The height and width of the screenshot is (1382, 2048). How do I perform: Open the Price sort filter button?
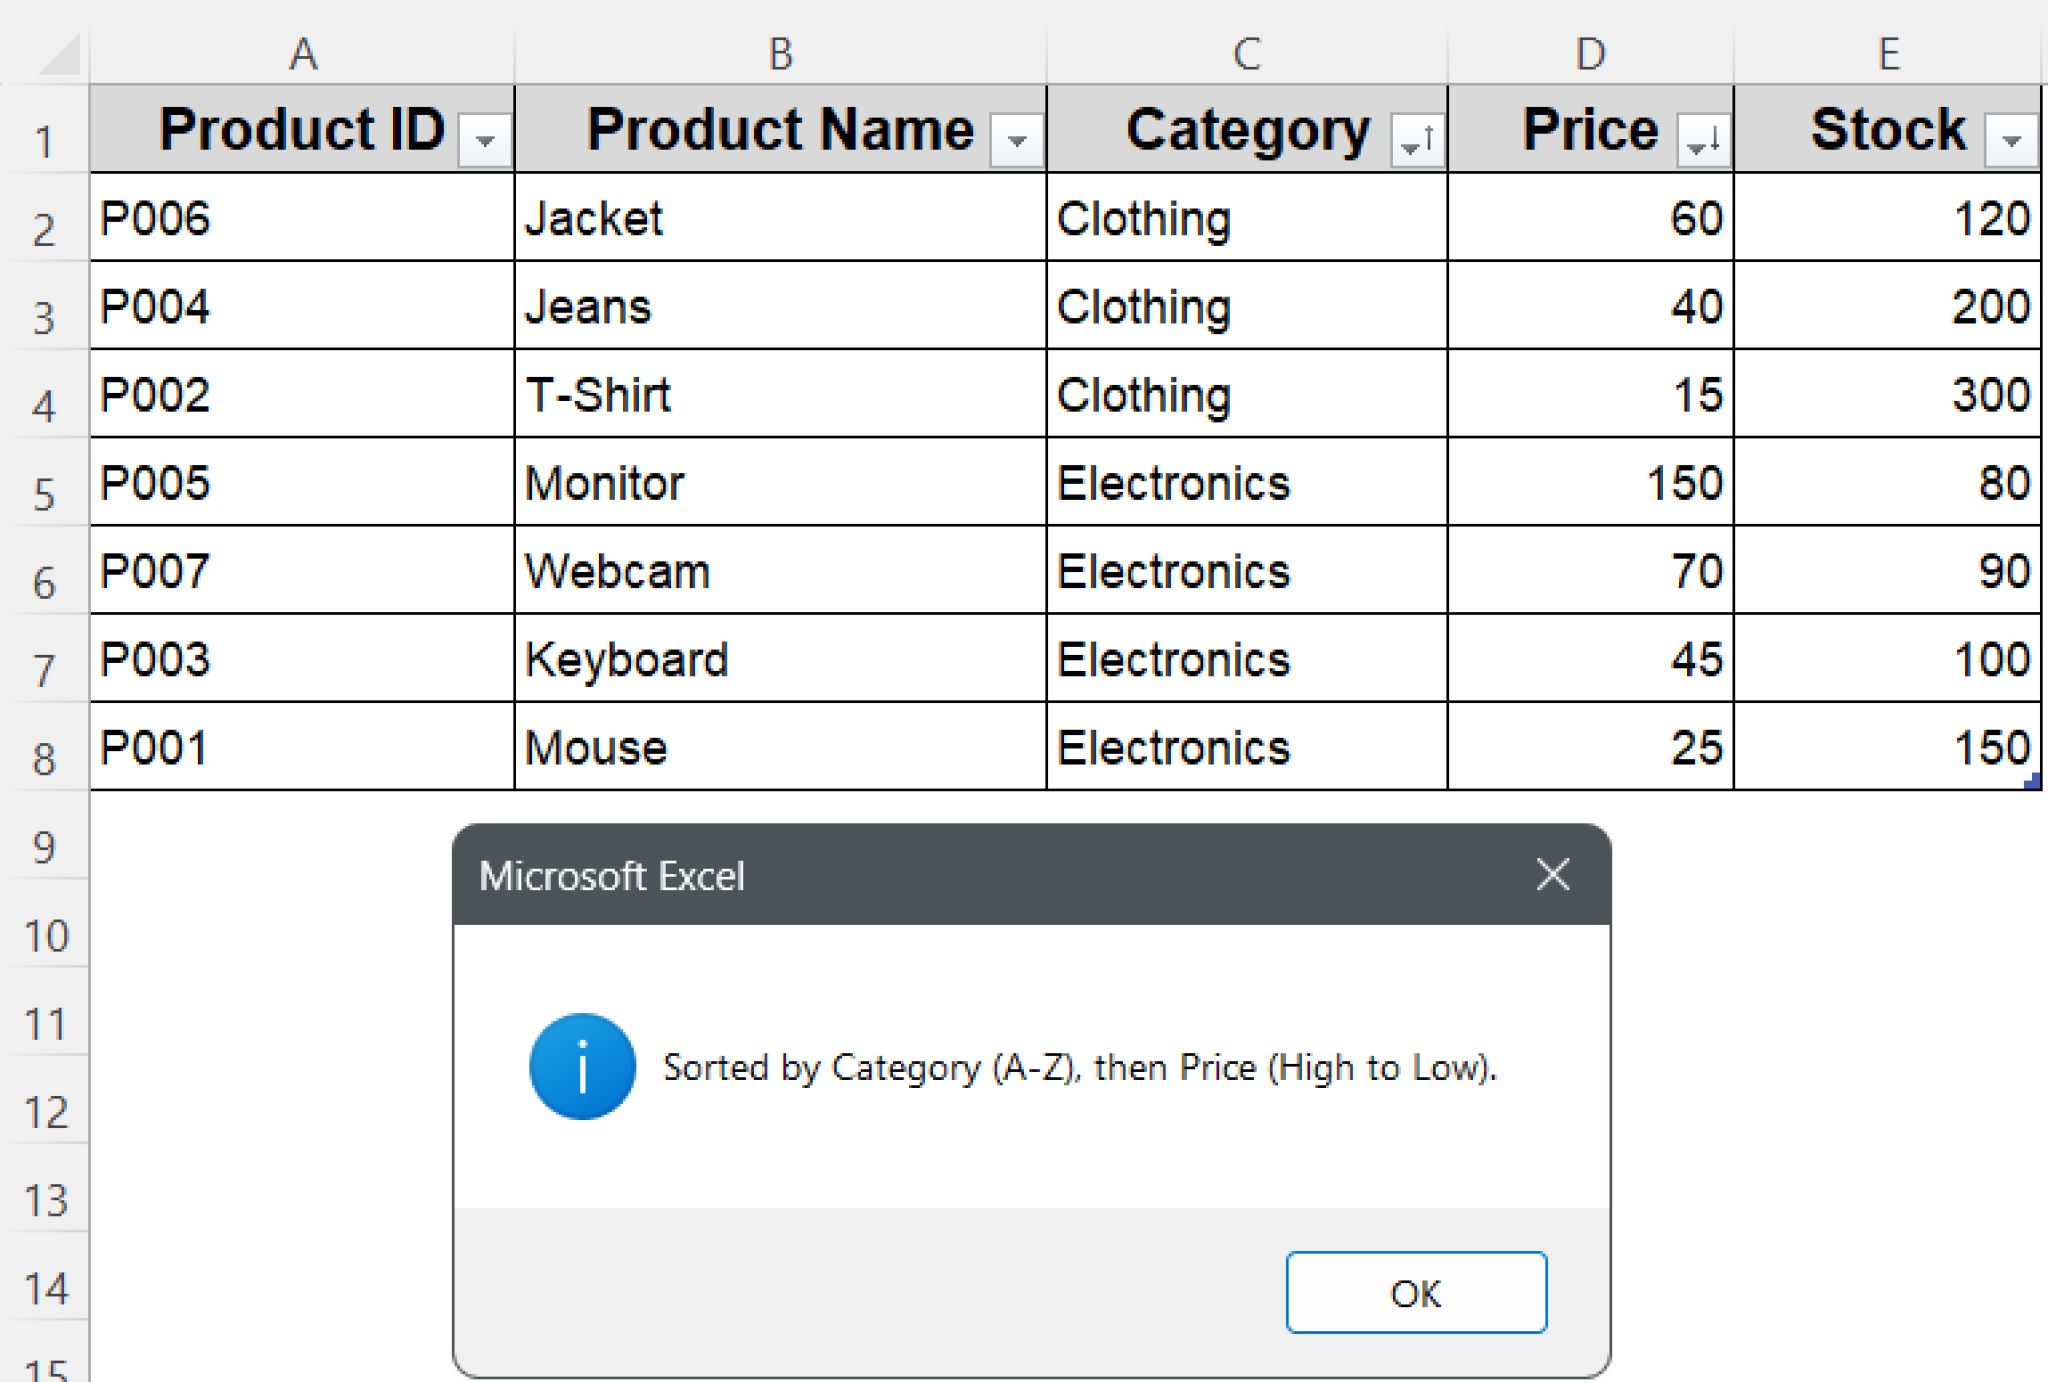pyautogui.click(x=1703, y=139)
